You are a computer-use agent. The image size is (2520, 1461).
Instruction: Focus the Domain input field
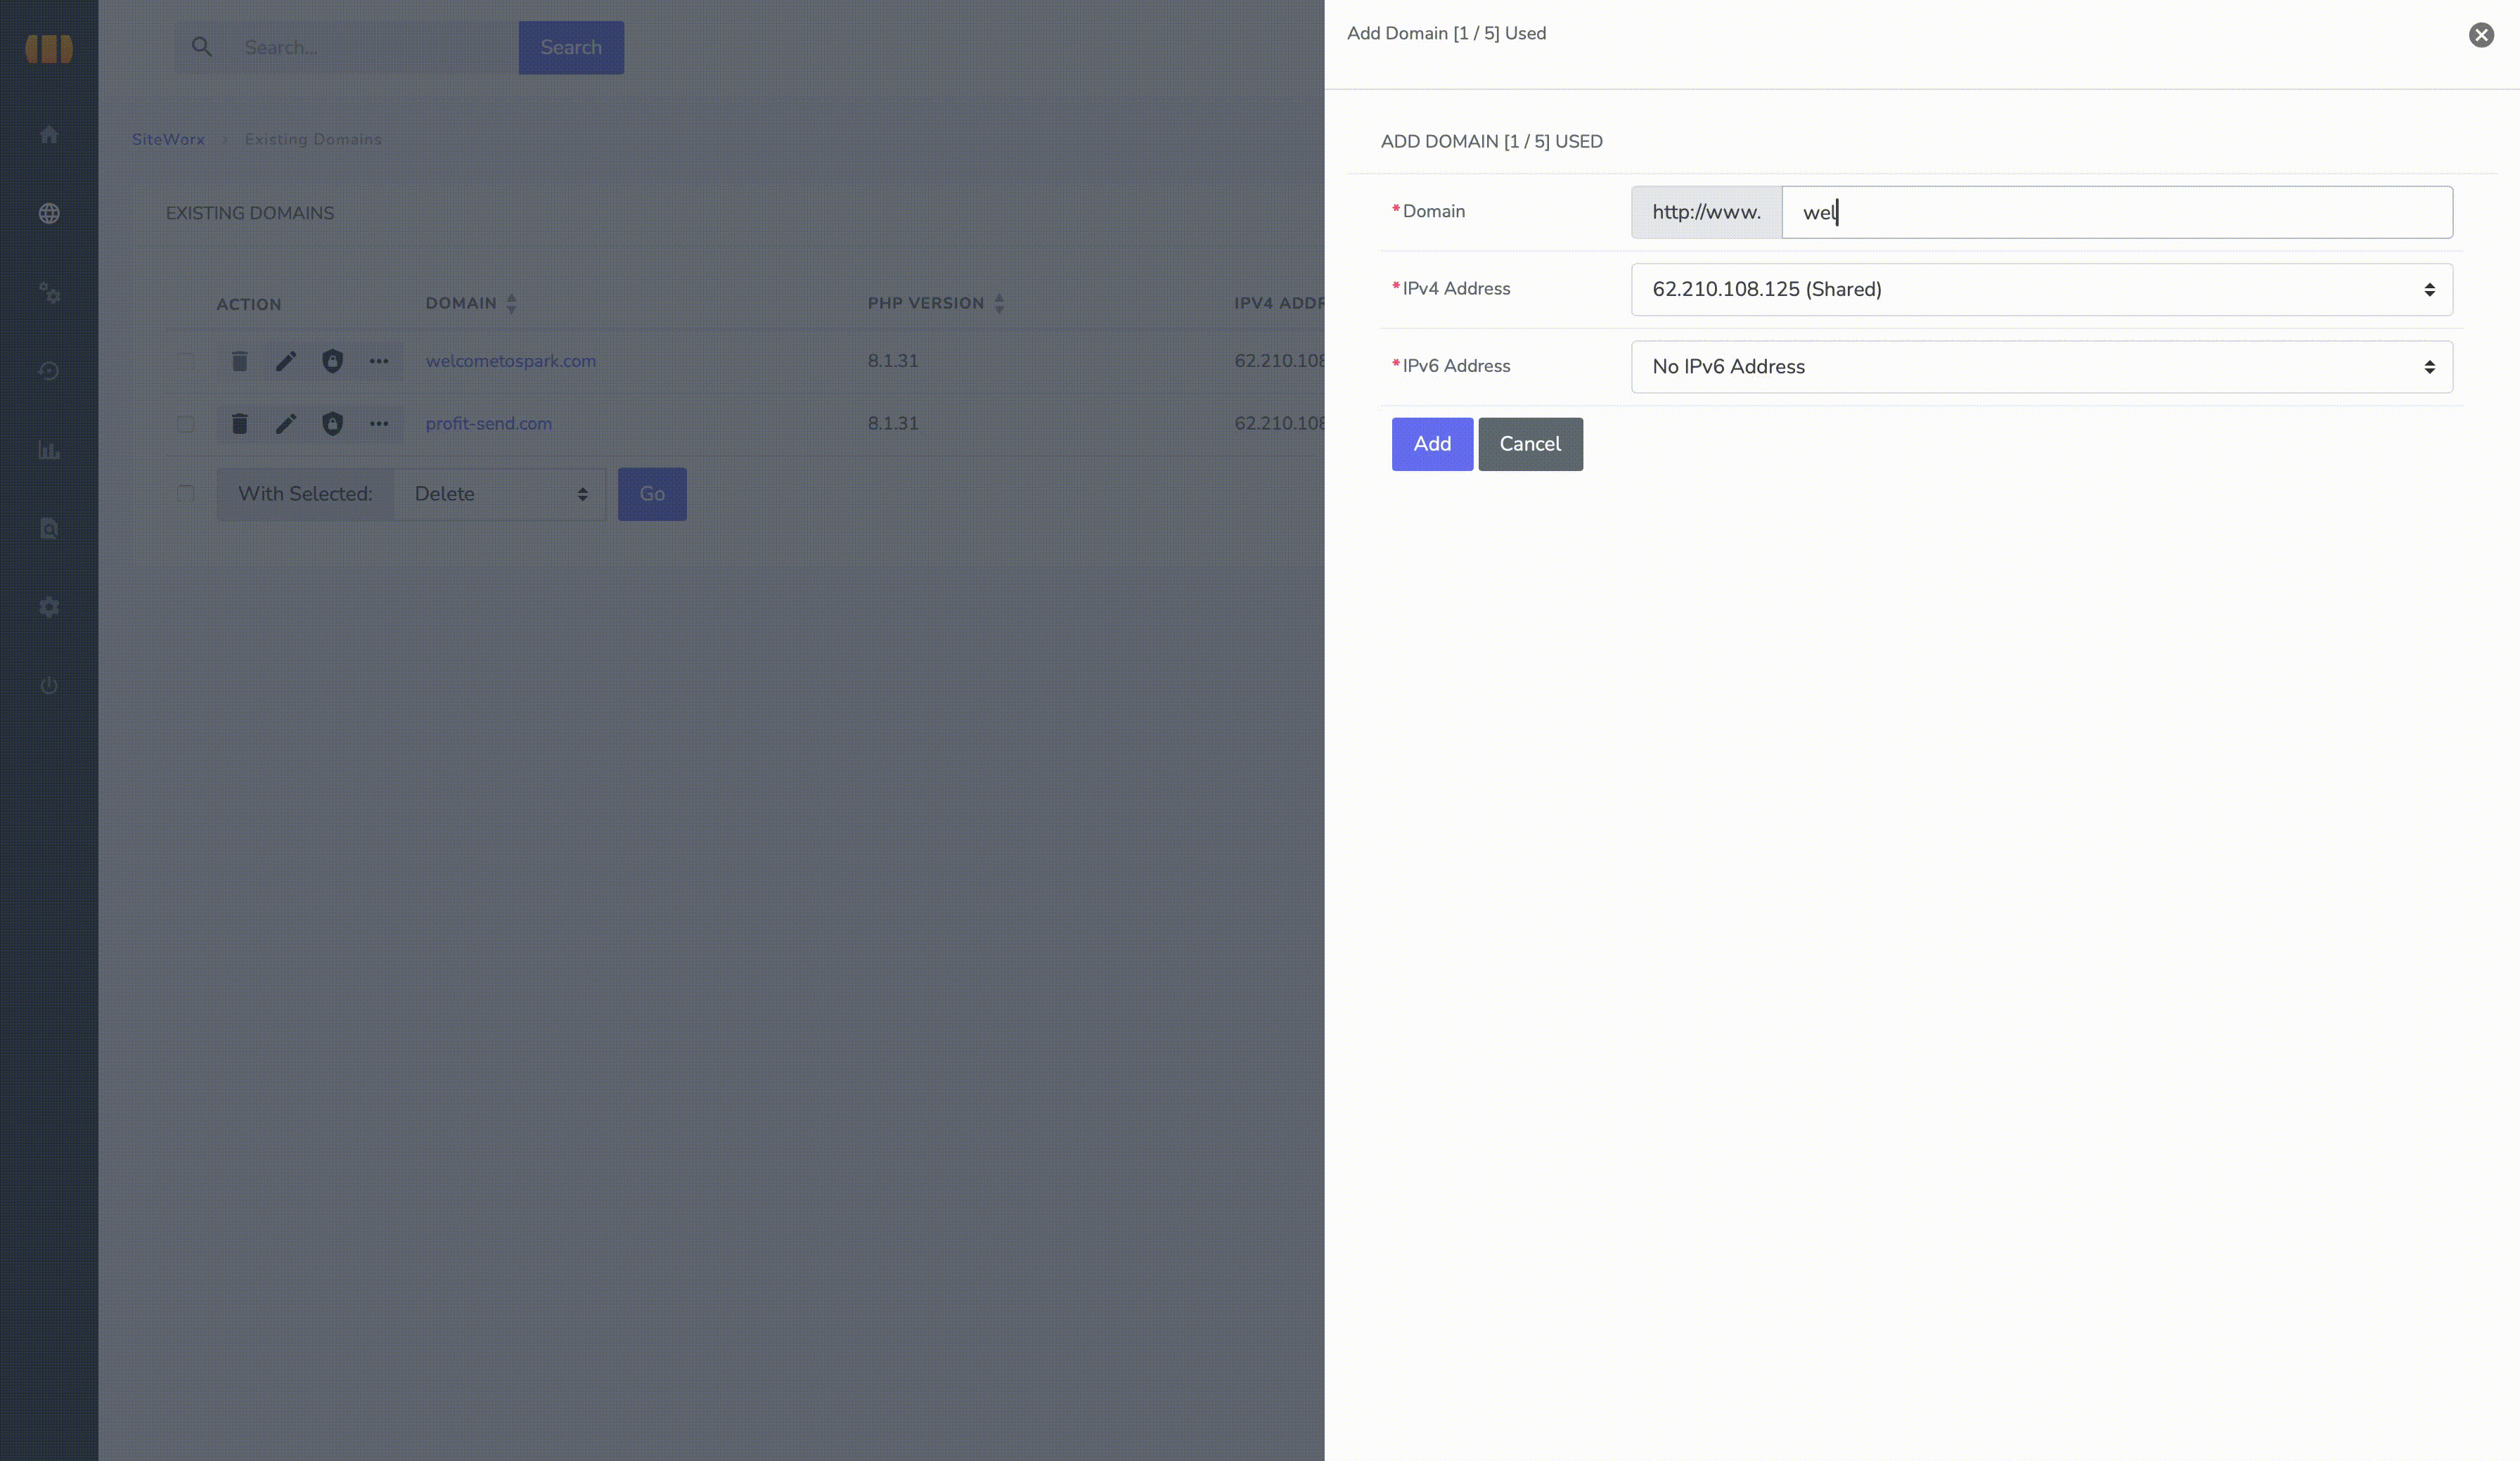pos(2117,212)
